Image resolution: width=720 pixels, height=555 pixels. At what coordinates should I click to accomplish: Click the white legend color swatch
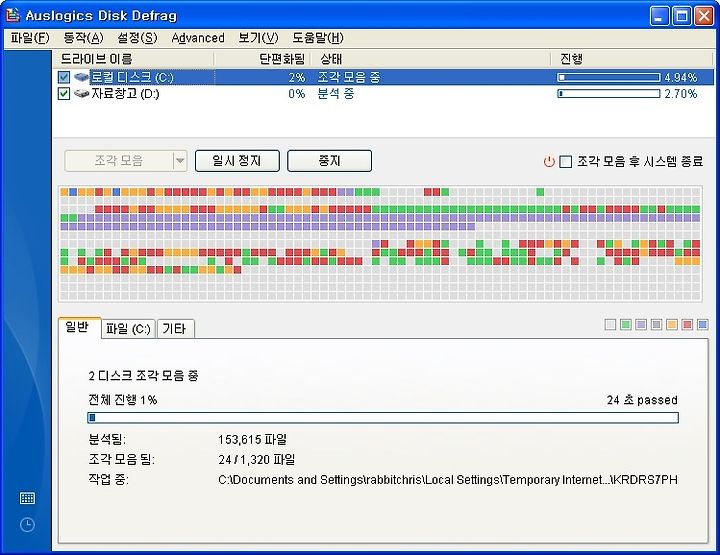(x=610, y=325)
